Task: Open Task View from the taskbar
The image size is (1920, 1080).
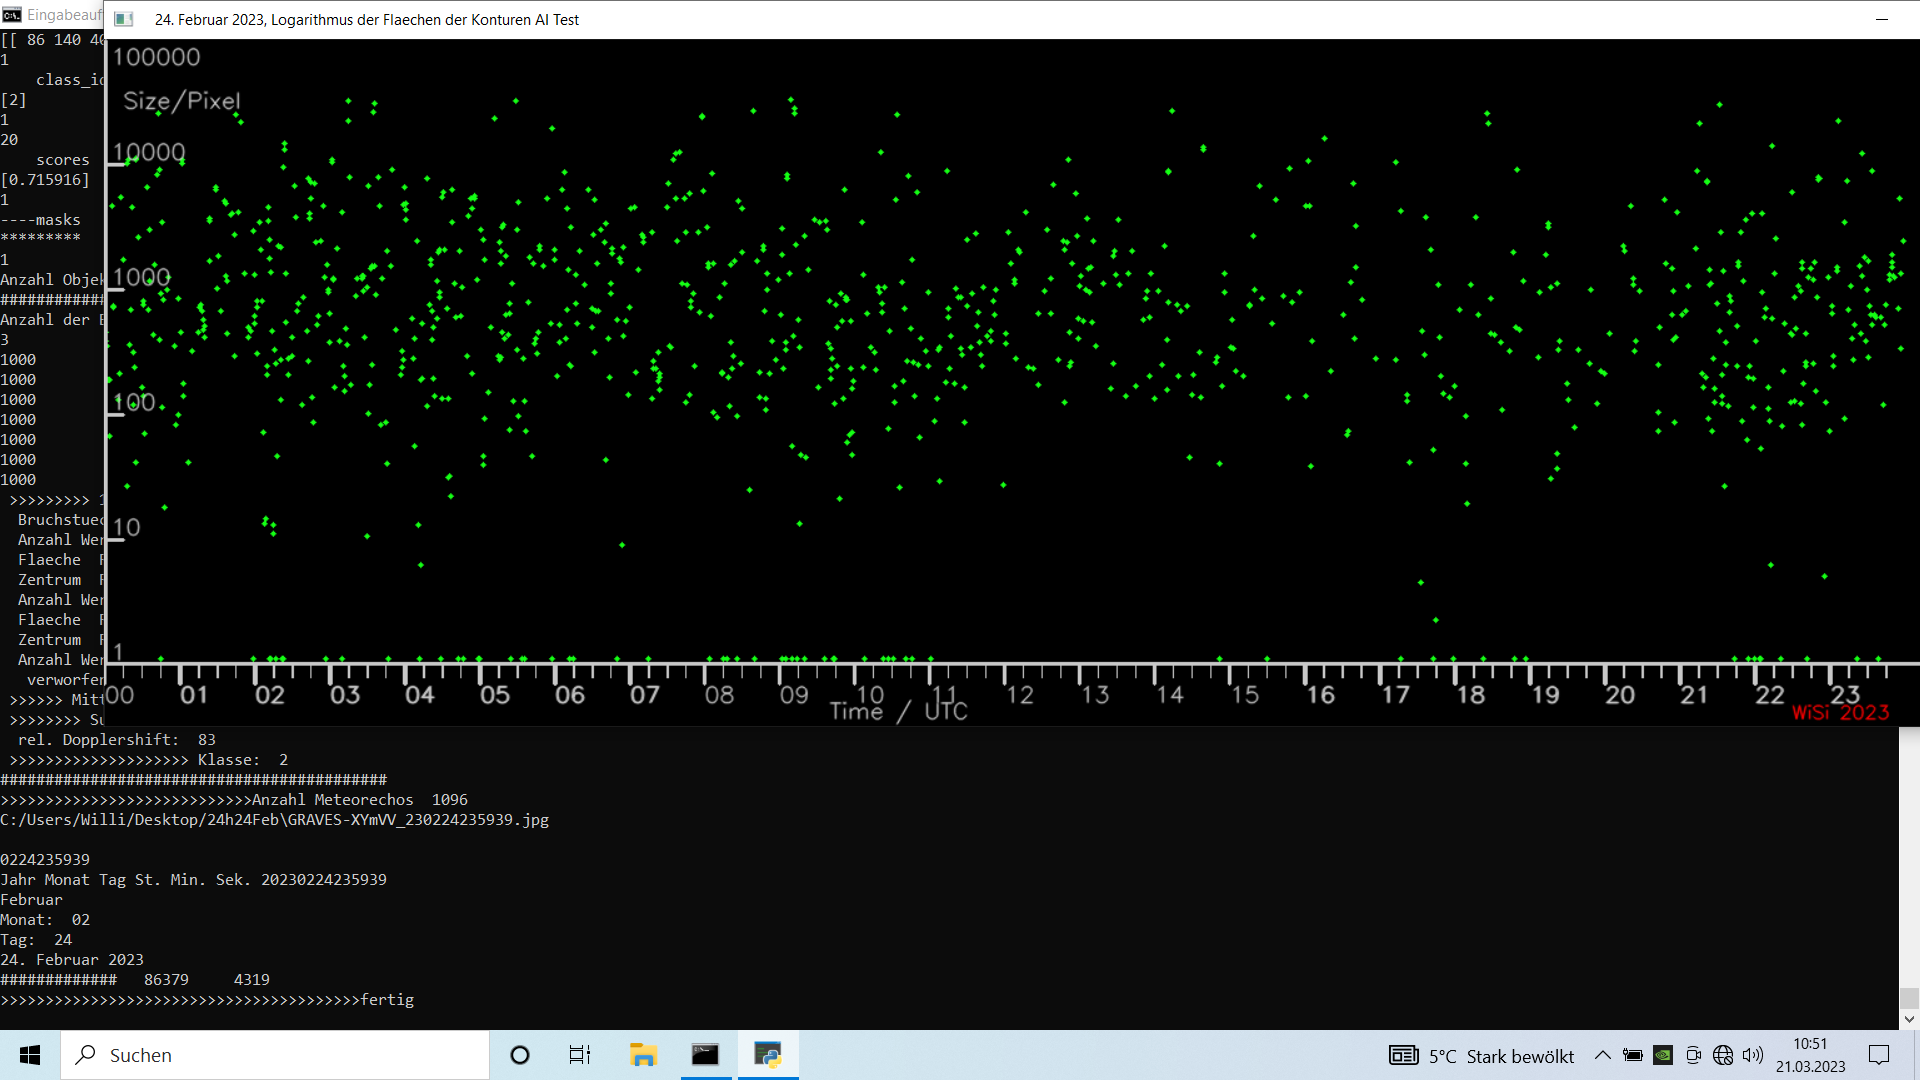Action: click(x=580, y=1055)
